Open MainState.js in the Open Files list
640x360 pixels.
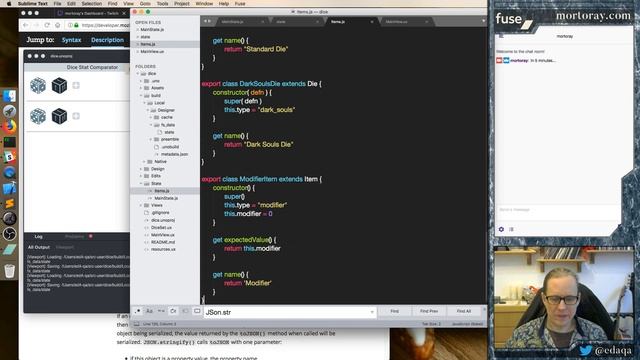point(152,30)
